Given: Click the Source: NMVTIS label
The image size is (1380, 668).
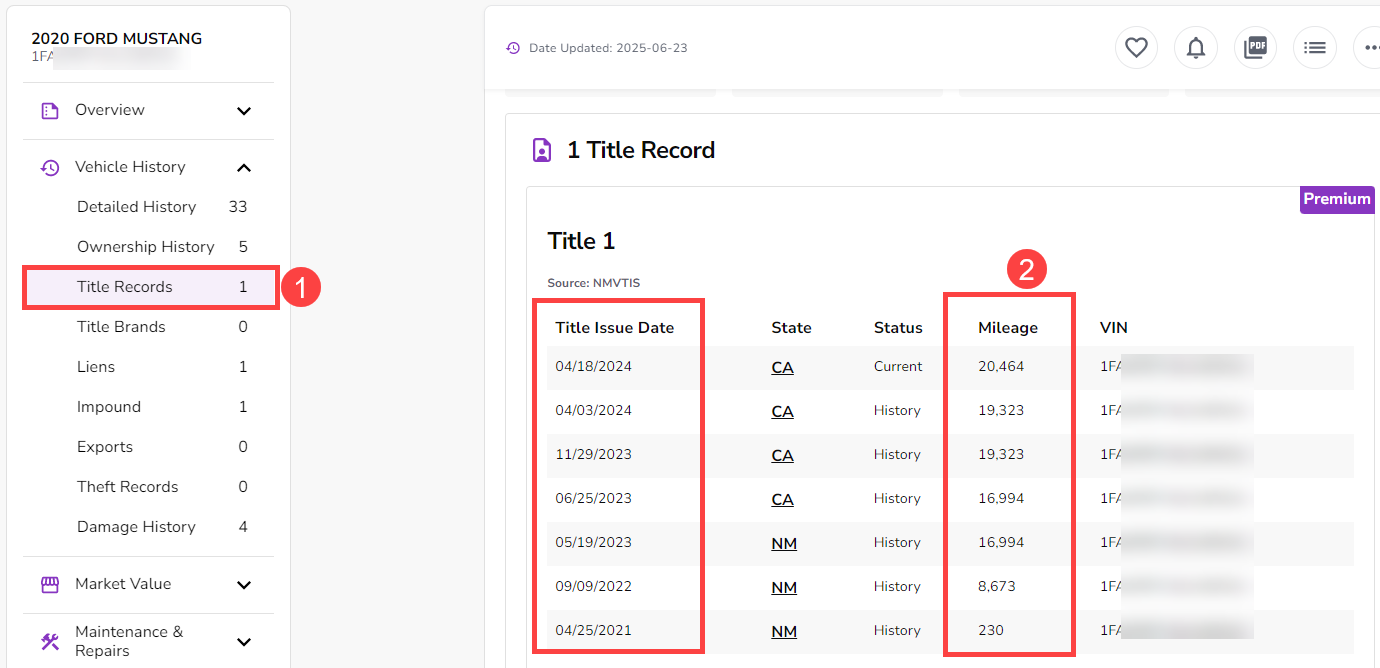Looking at the screenshot, I should pos(594,284).
